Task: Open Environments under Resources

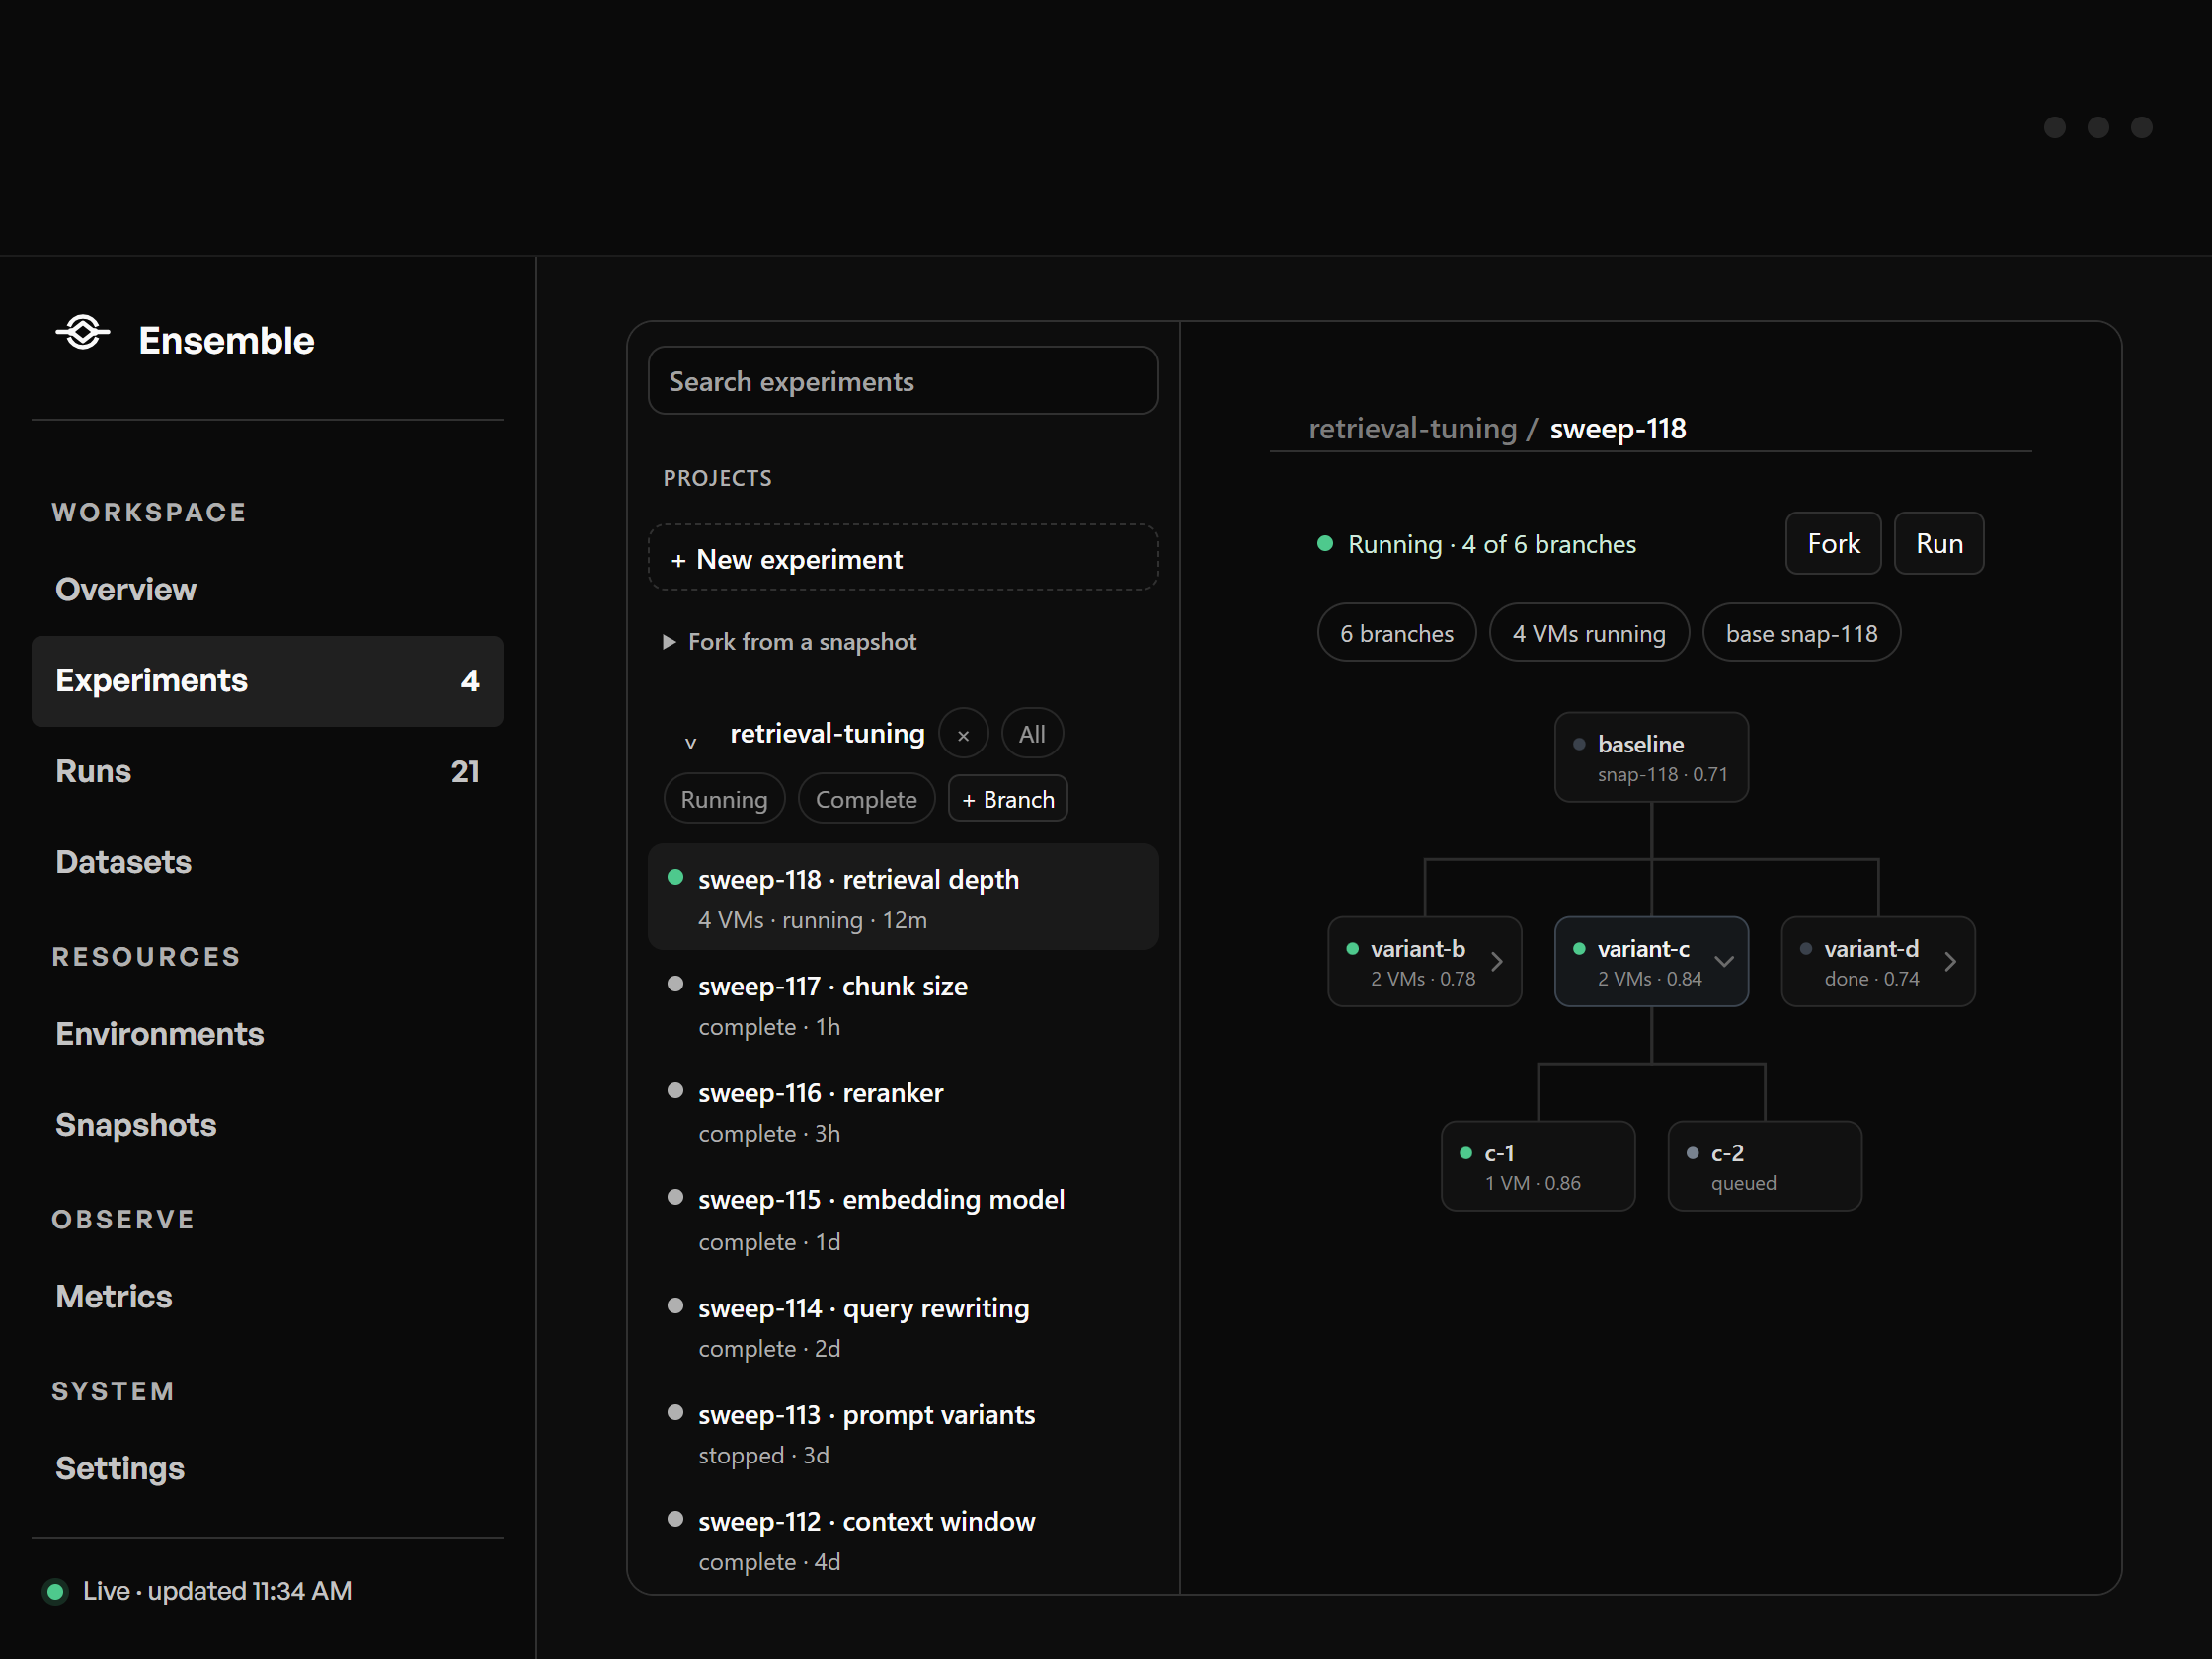Action: pos(267,1034)
